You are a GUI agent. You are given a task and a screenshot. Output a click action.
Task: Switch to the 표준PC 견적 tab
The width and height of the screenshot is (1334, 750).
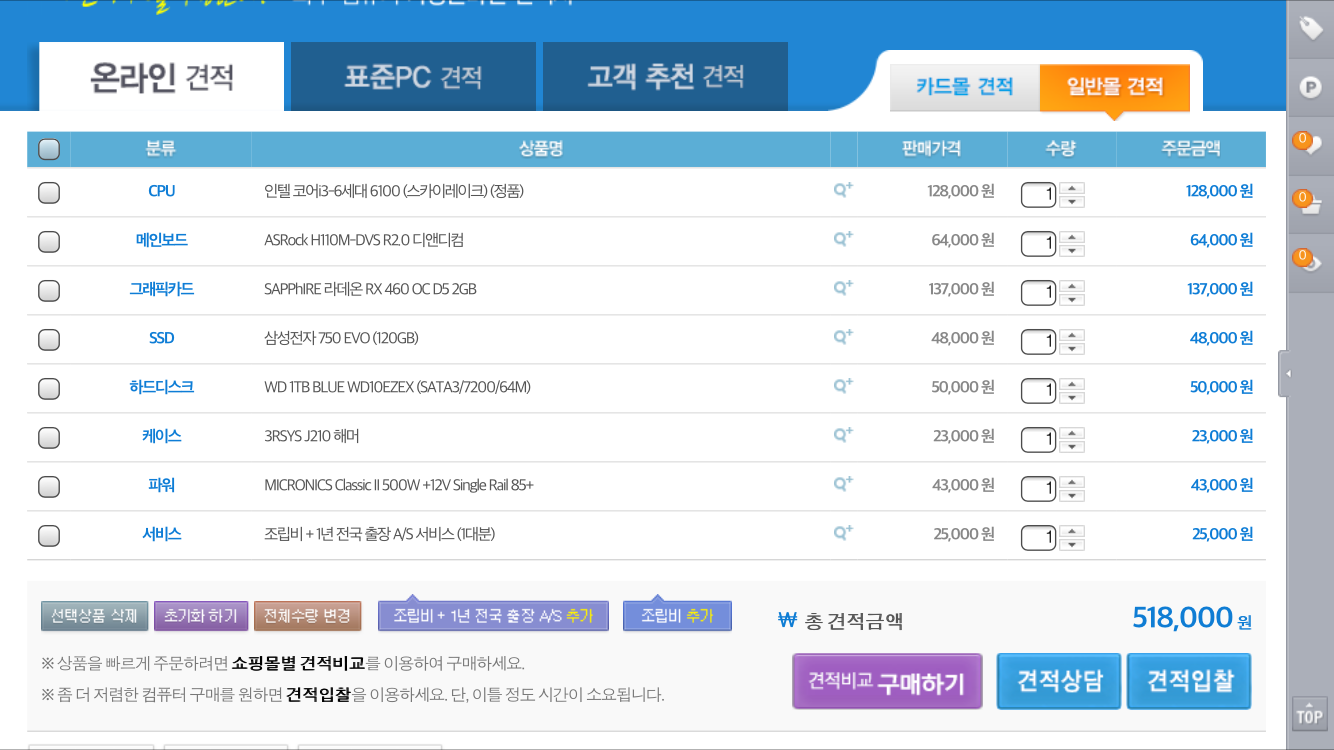pyautogui.click(x=413, y=76)
